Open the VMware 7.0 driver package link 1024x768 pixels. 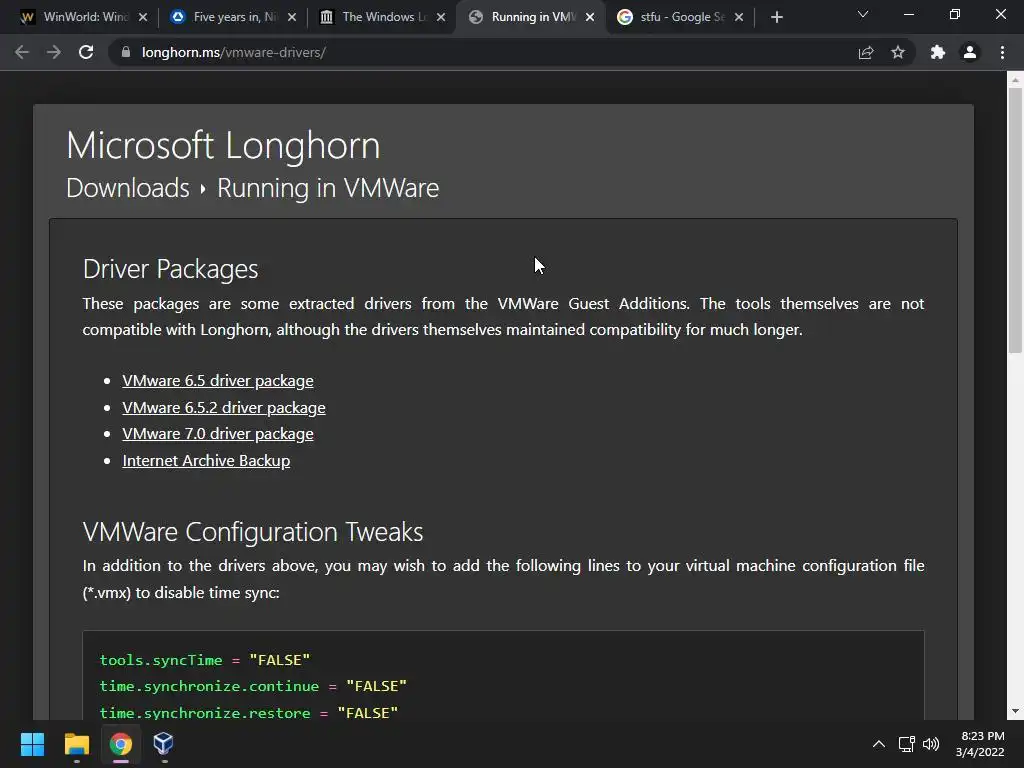[217, 434]
